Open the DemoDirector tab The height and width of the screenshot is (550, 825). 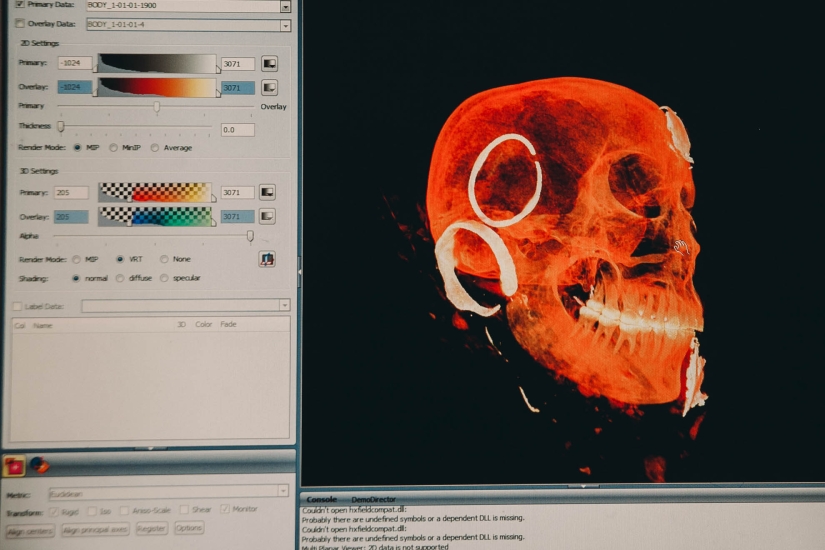[373, 499]
